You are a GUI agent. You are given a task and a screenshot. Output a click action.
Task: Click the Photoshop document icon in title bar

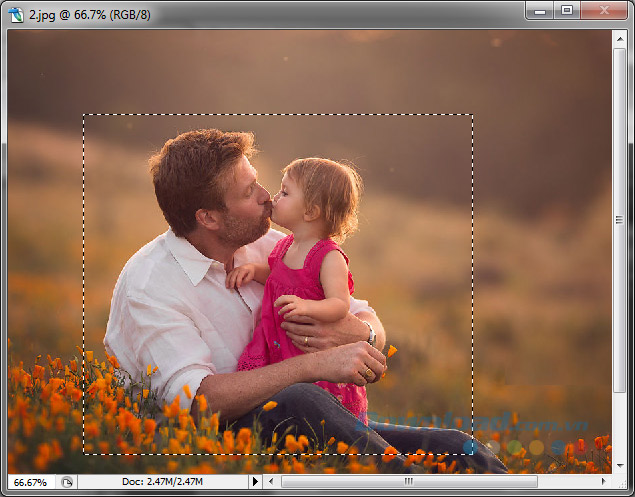[14, 10]
